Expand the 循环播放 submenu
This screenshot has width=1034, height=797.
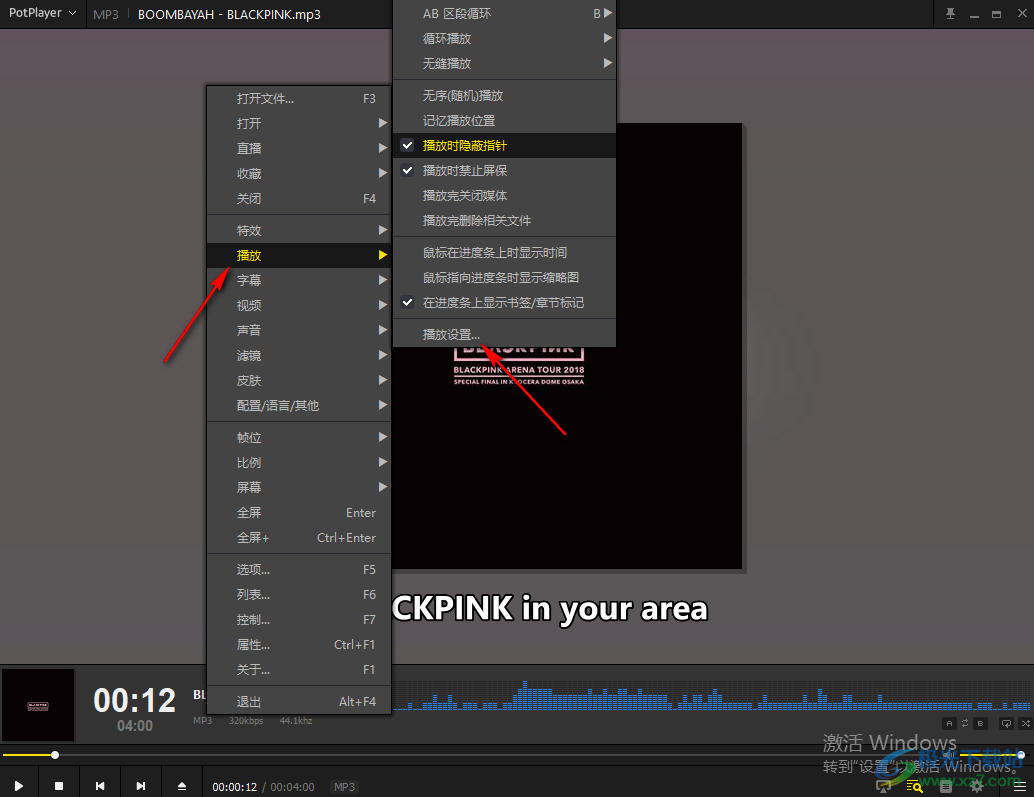coord(504,38)
